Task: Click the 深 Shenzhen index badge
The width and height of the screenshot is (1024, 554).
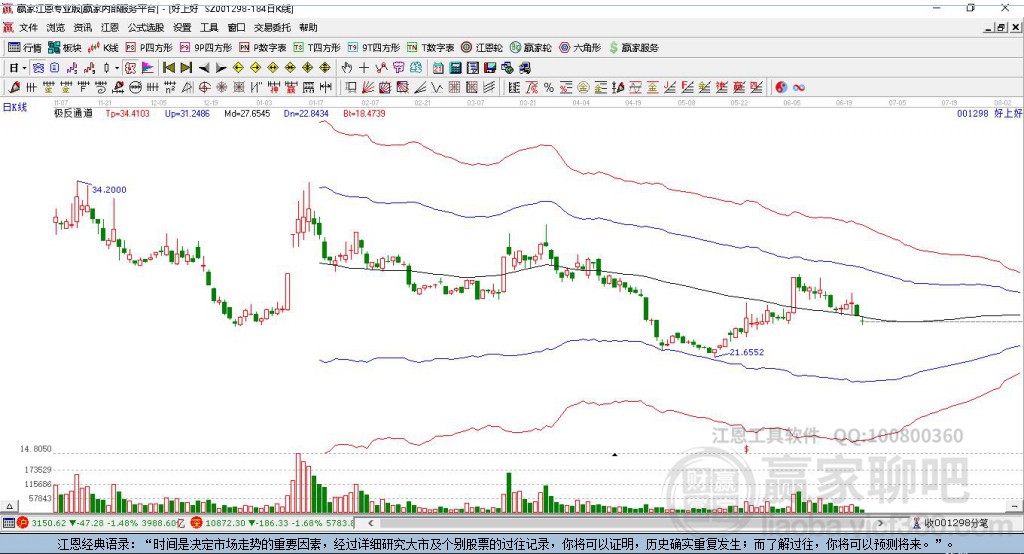Action: (197, 523)
